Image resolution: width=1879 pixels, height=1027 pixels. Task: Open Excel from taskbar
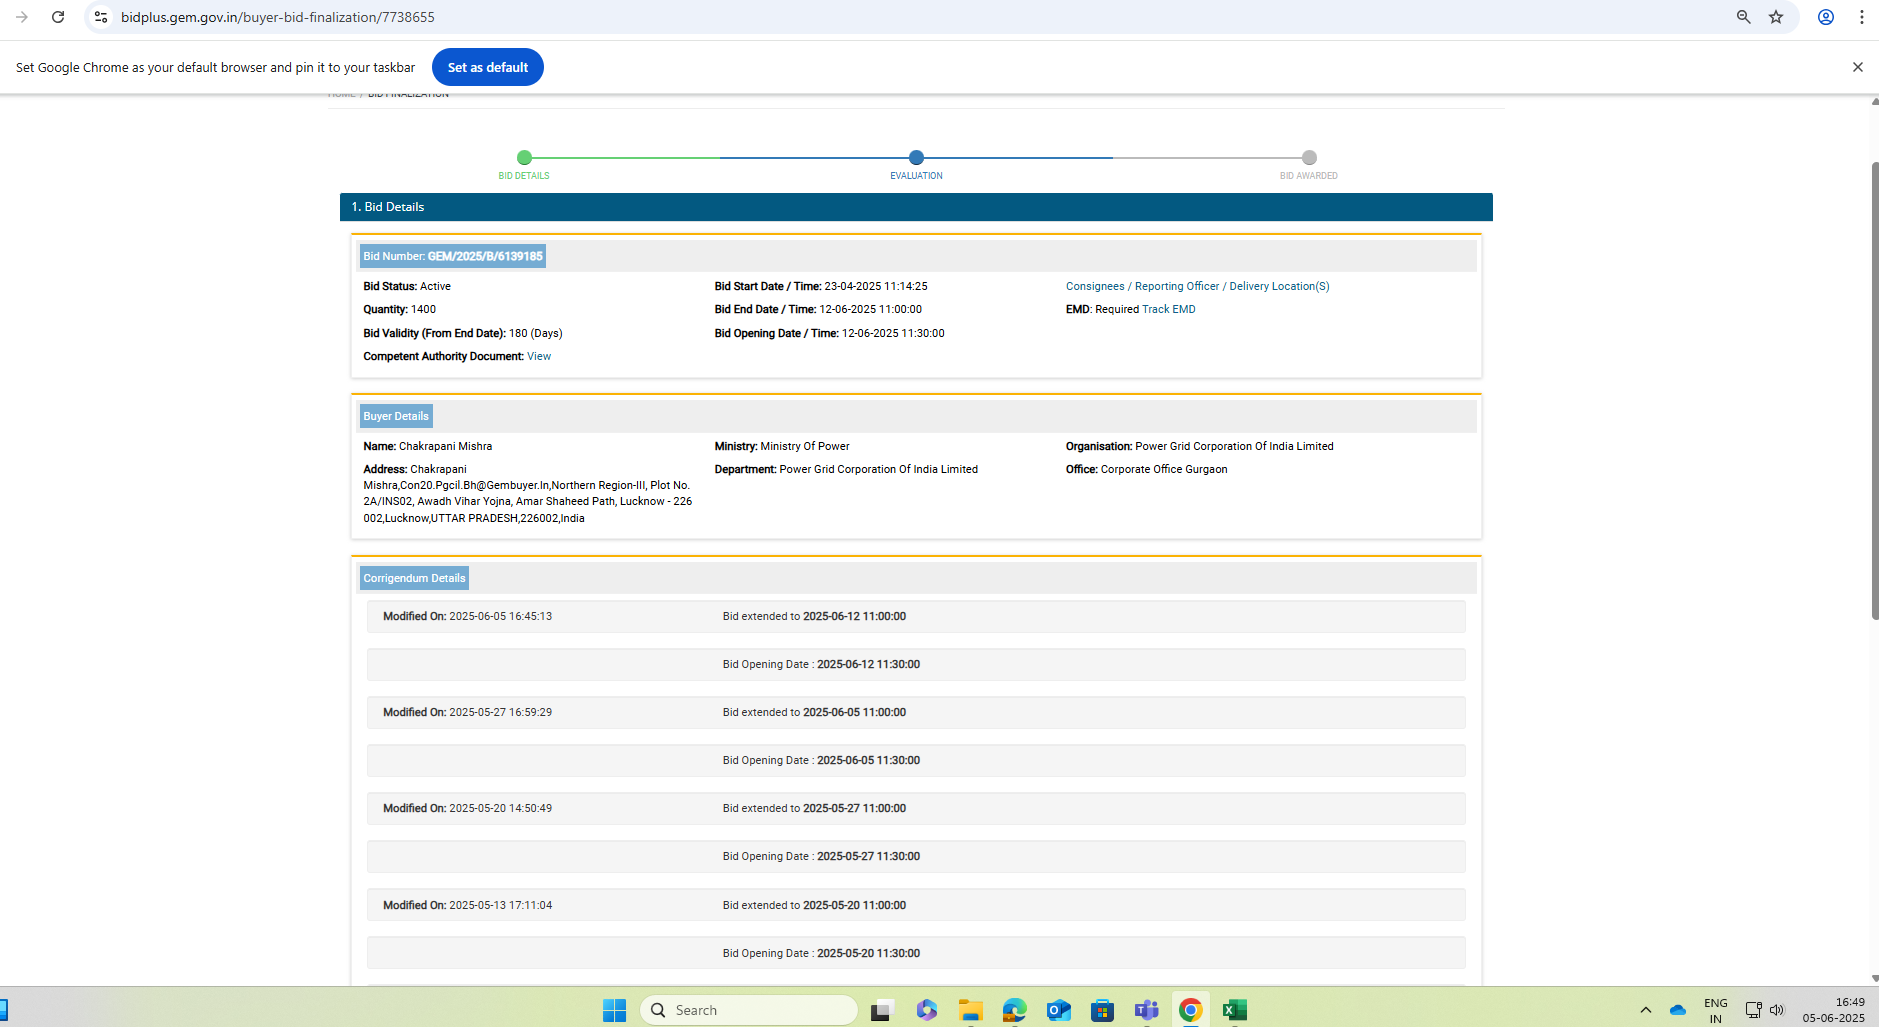(1235, 1010)
